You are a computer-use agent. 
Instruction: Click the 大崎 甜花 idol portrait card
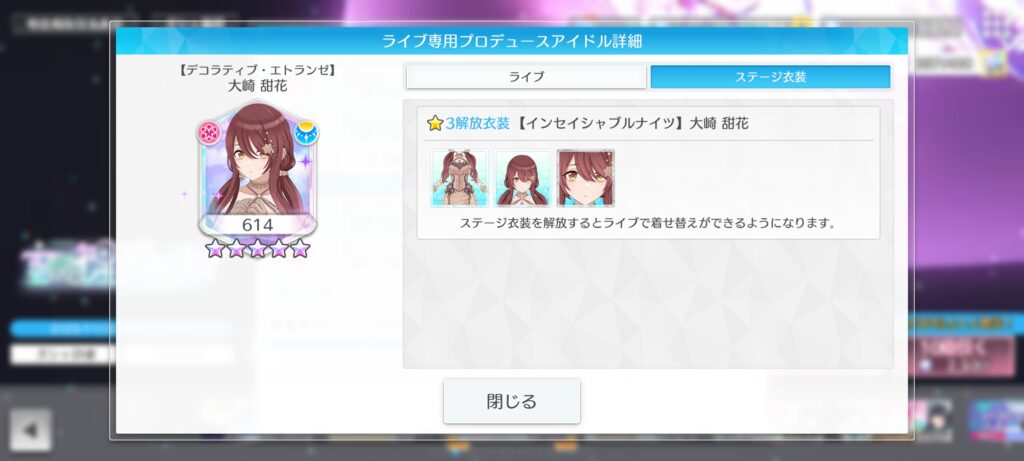coord(257,171)
